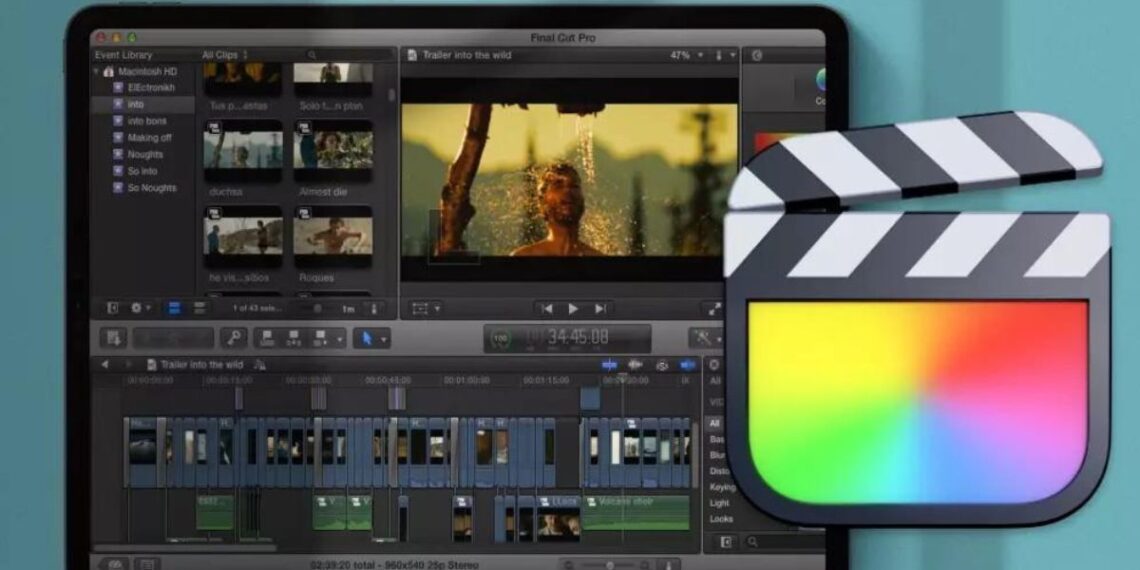
Task: Open the tool selector dropdown arrow
Action: 384,339
